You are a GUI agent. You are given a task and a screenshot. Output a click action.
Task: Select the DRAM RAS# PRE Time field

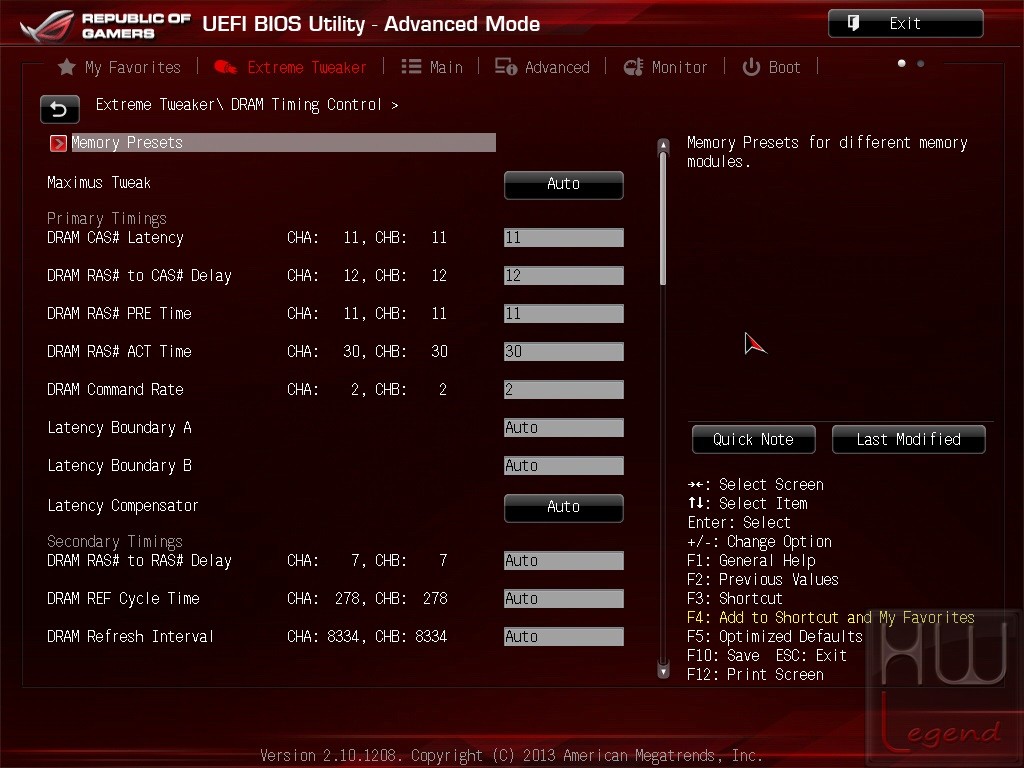pos(564,313)
